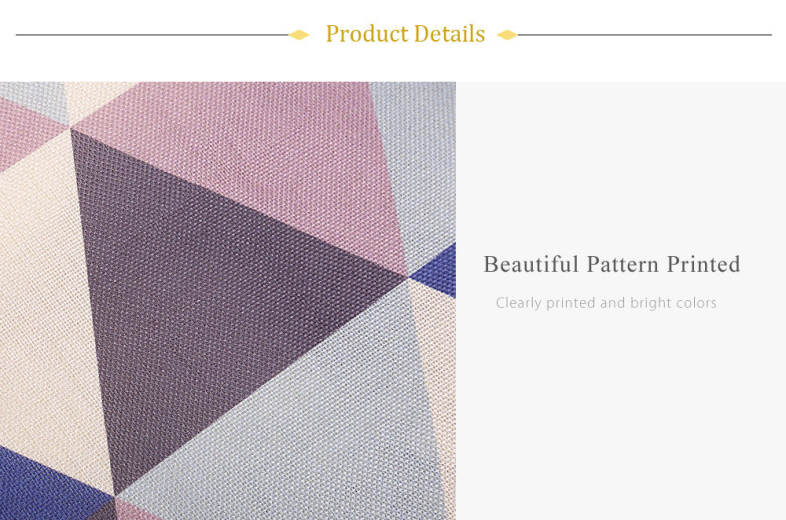The height and width of the screenshot is (520, 786).
Task: Click the gray divider line right of heading
Action: [645, 35]
